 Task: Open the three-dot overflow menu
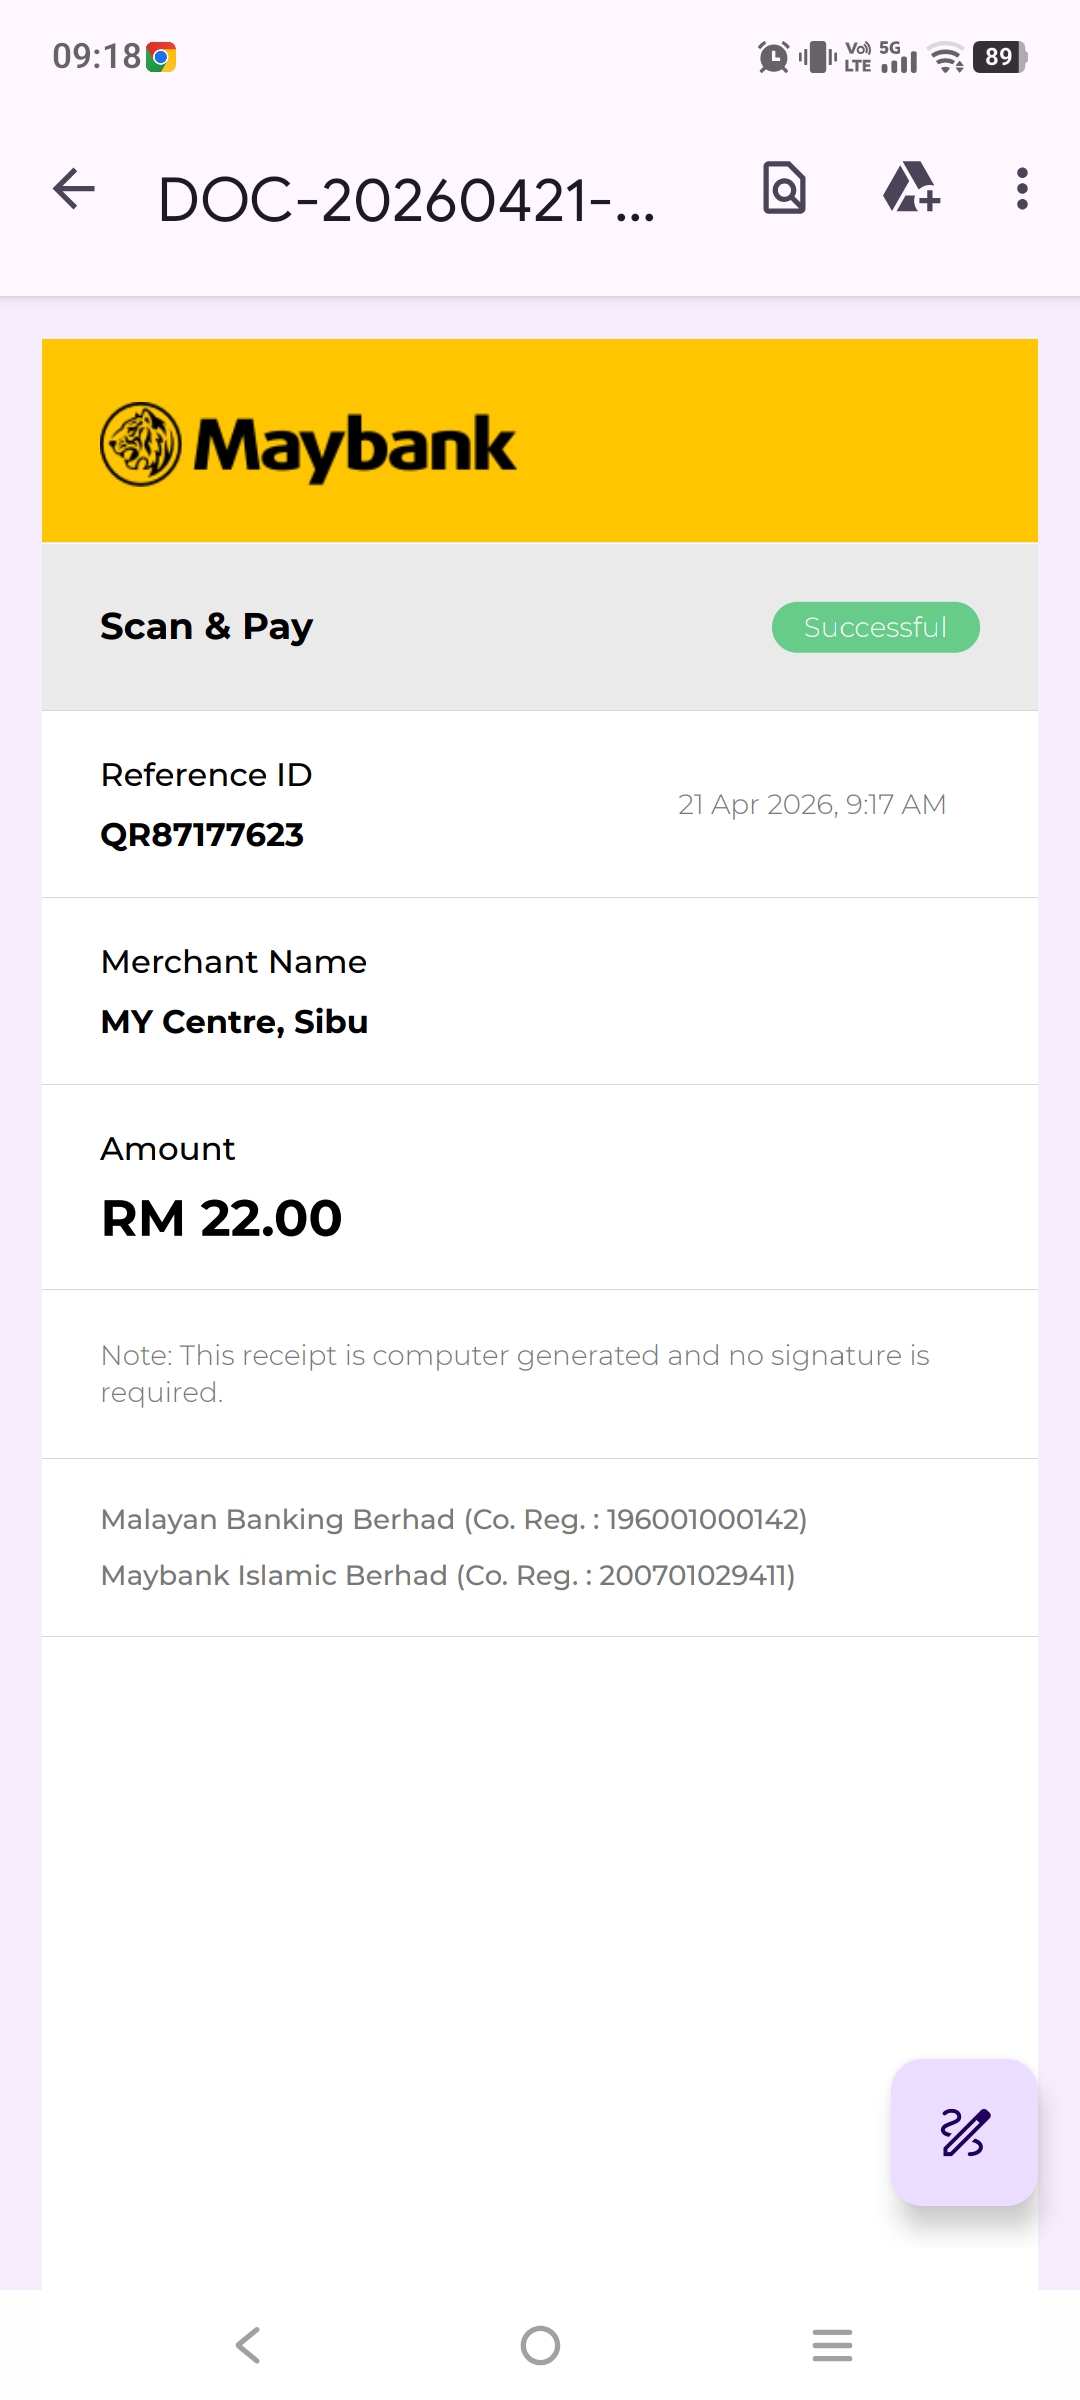click(1021, 189)
